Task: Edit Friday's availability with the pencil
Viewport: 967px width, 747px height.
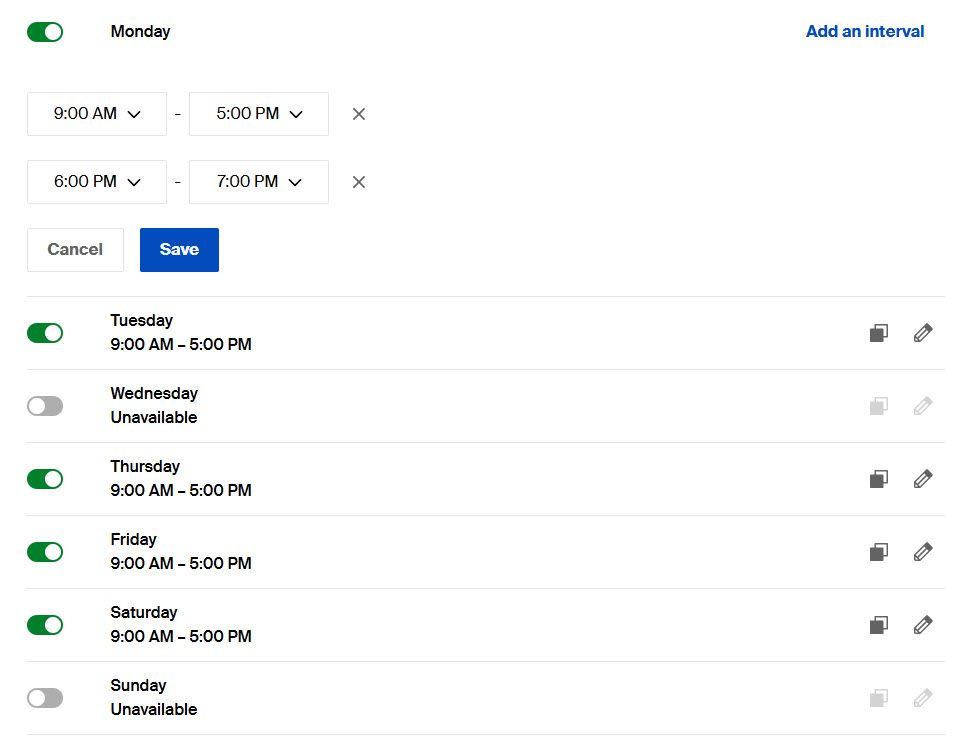Action: 922,551
